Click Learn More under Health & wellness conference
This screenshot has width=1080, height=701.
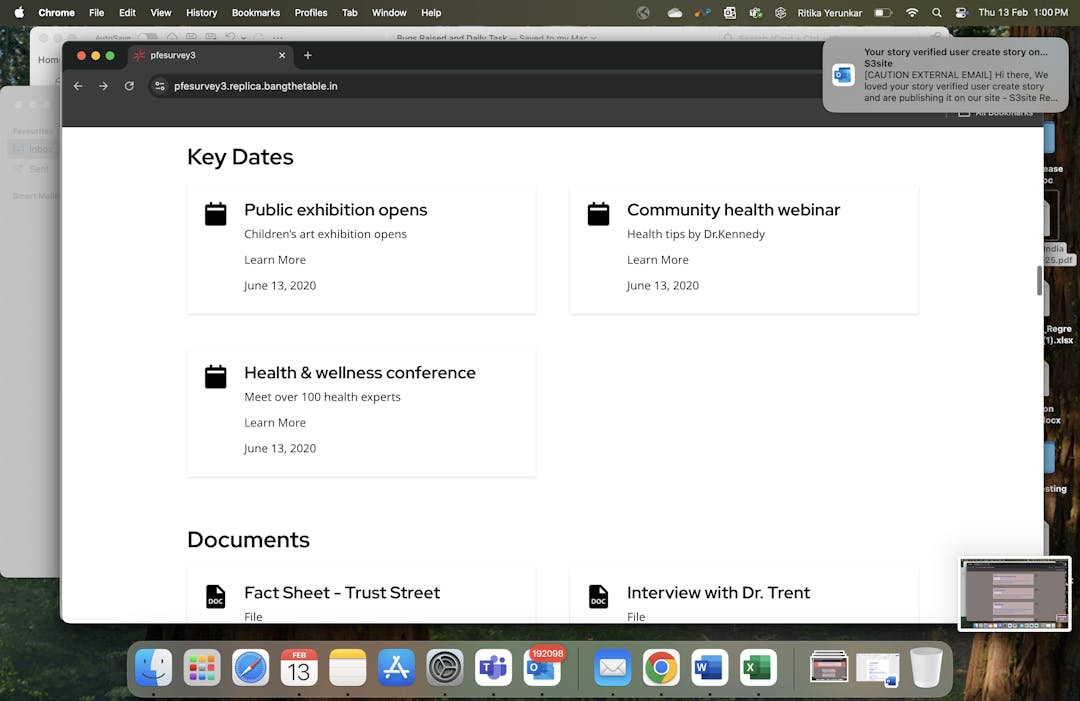pyautogui.click(x=275, y=423)
